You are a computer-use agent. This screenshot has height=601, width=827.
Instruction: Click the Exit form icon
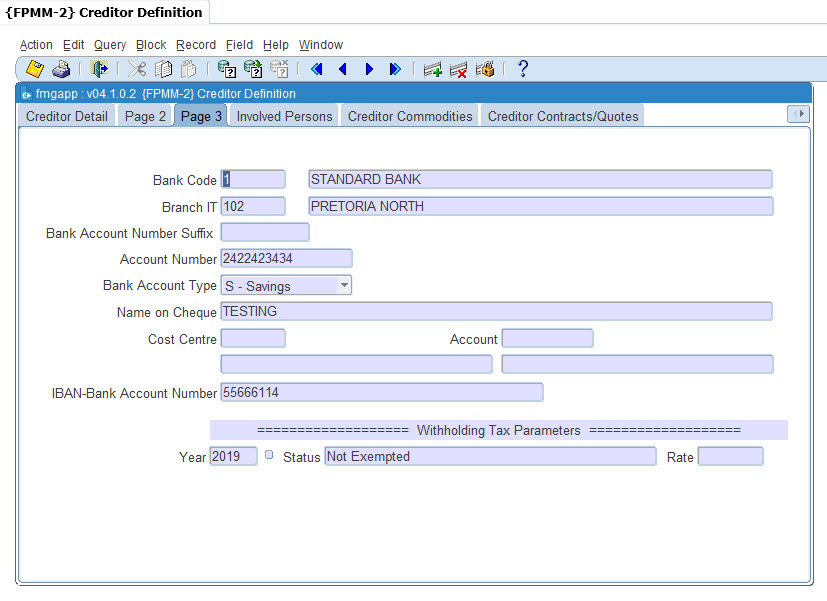tap(99, 69)
